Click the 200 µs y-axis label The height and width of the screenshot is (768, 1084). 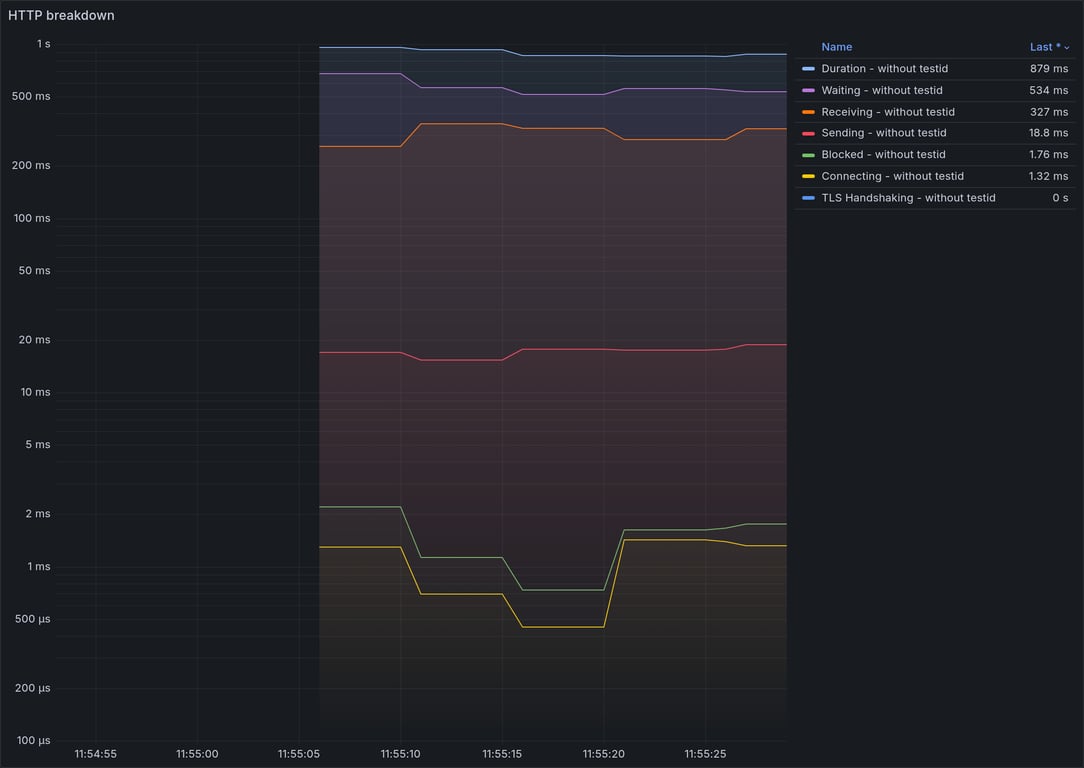pos(32,688)
